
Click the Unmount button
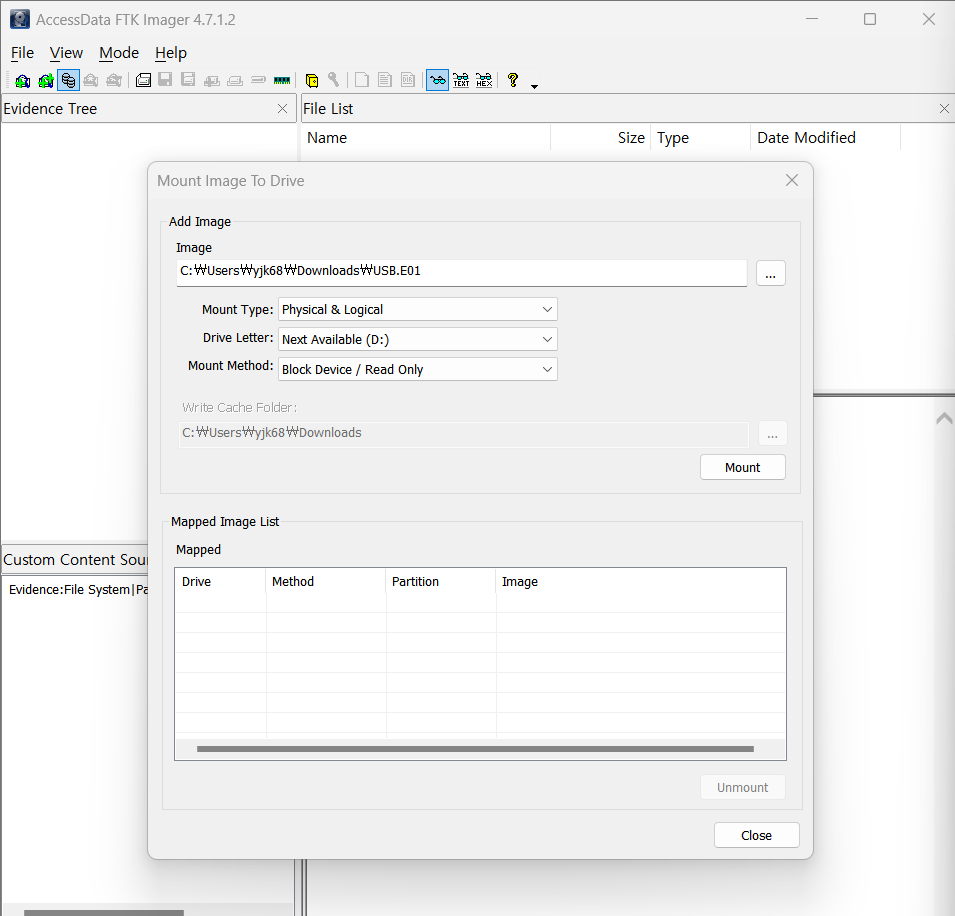(742, 787)
